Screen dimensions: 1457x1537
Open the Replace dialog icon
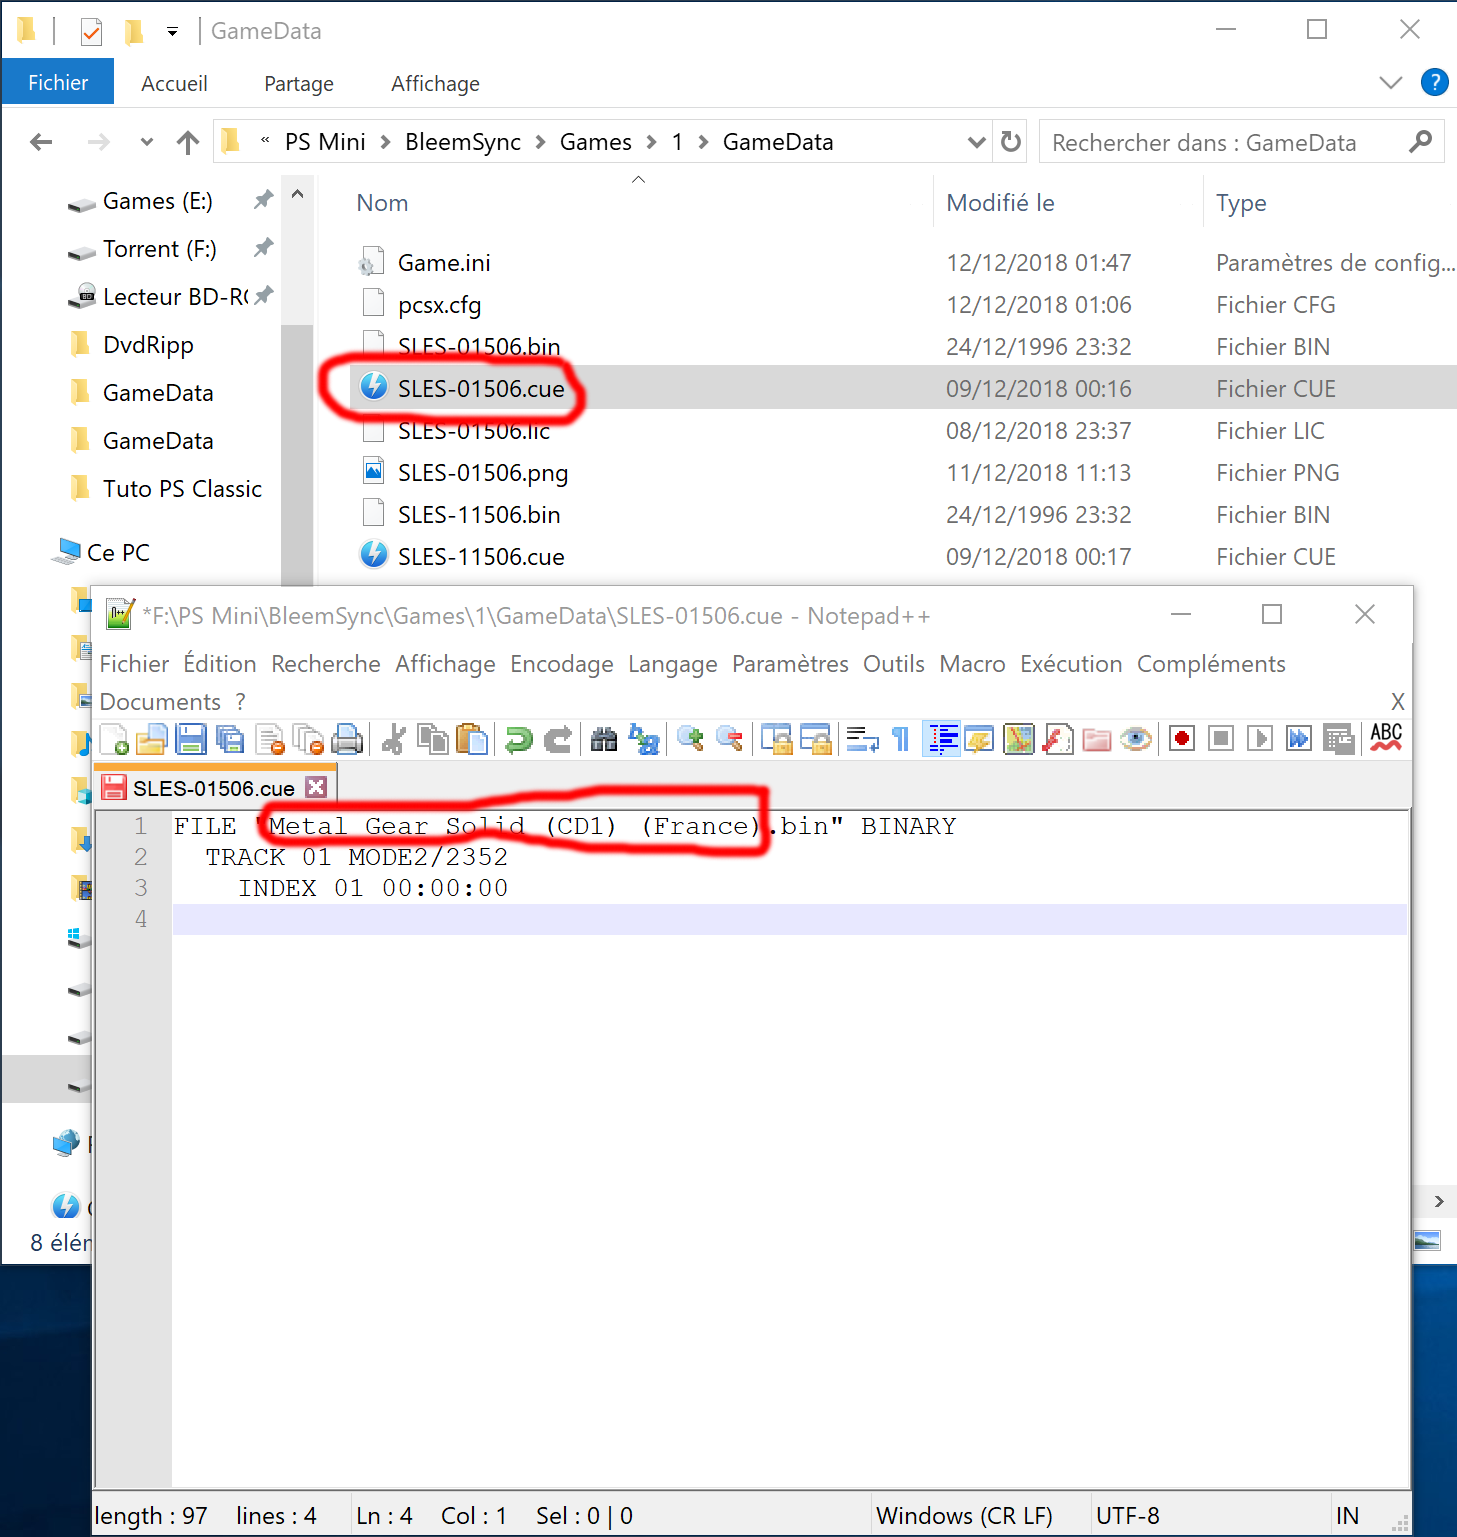point(644,739)
